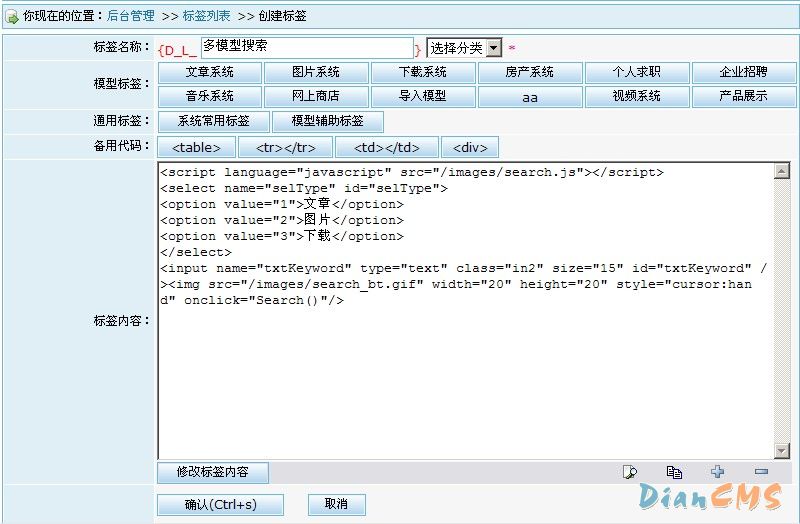Cancel with the 取消 button
The width and height of the screenshot is (800, 524).
tap(337, 505)
